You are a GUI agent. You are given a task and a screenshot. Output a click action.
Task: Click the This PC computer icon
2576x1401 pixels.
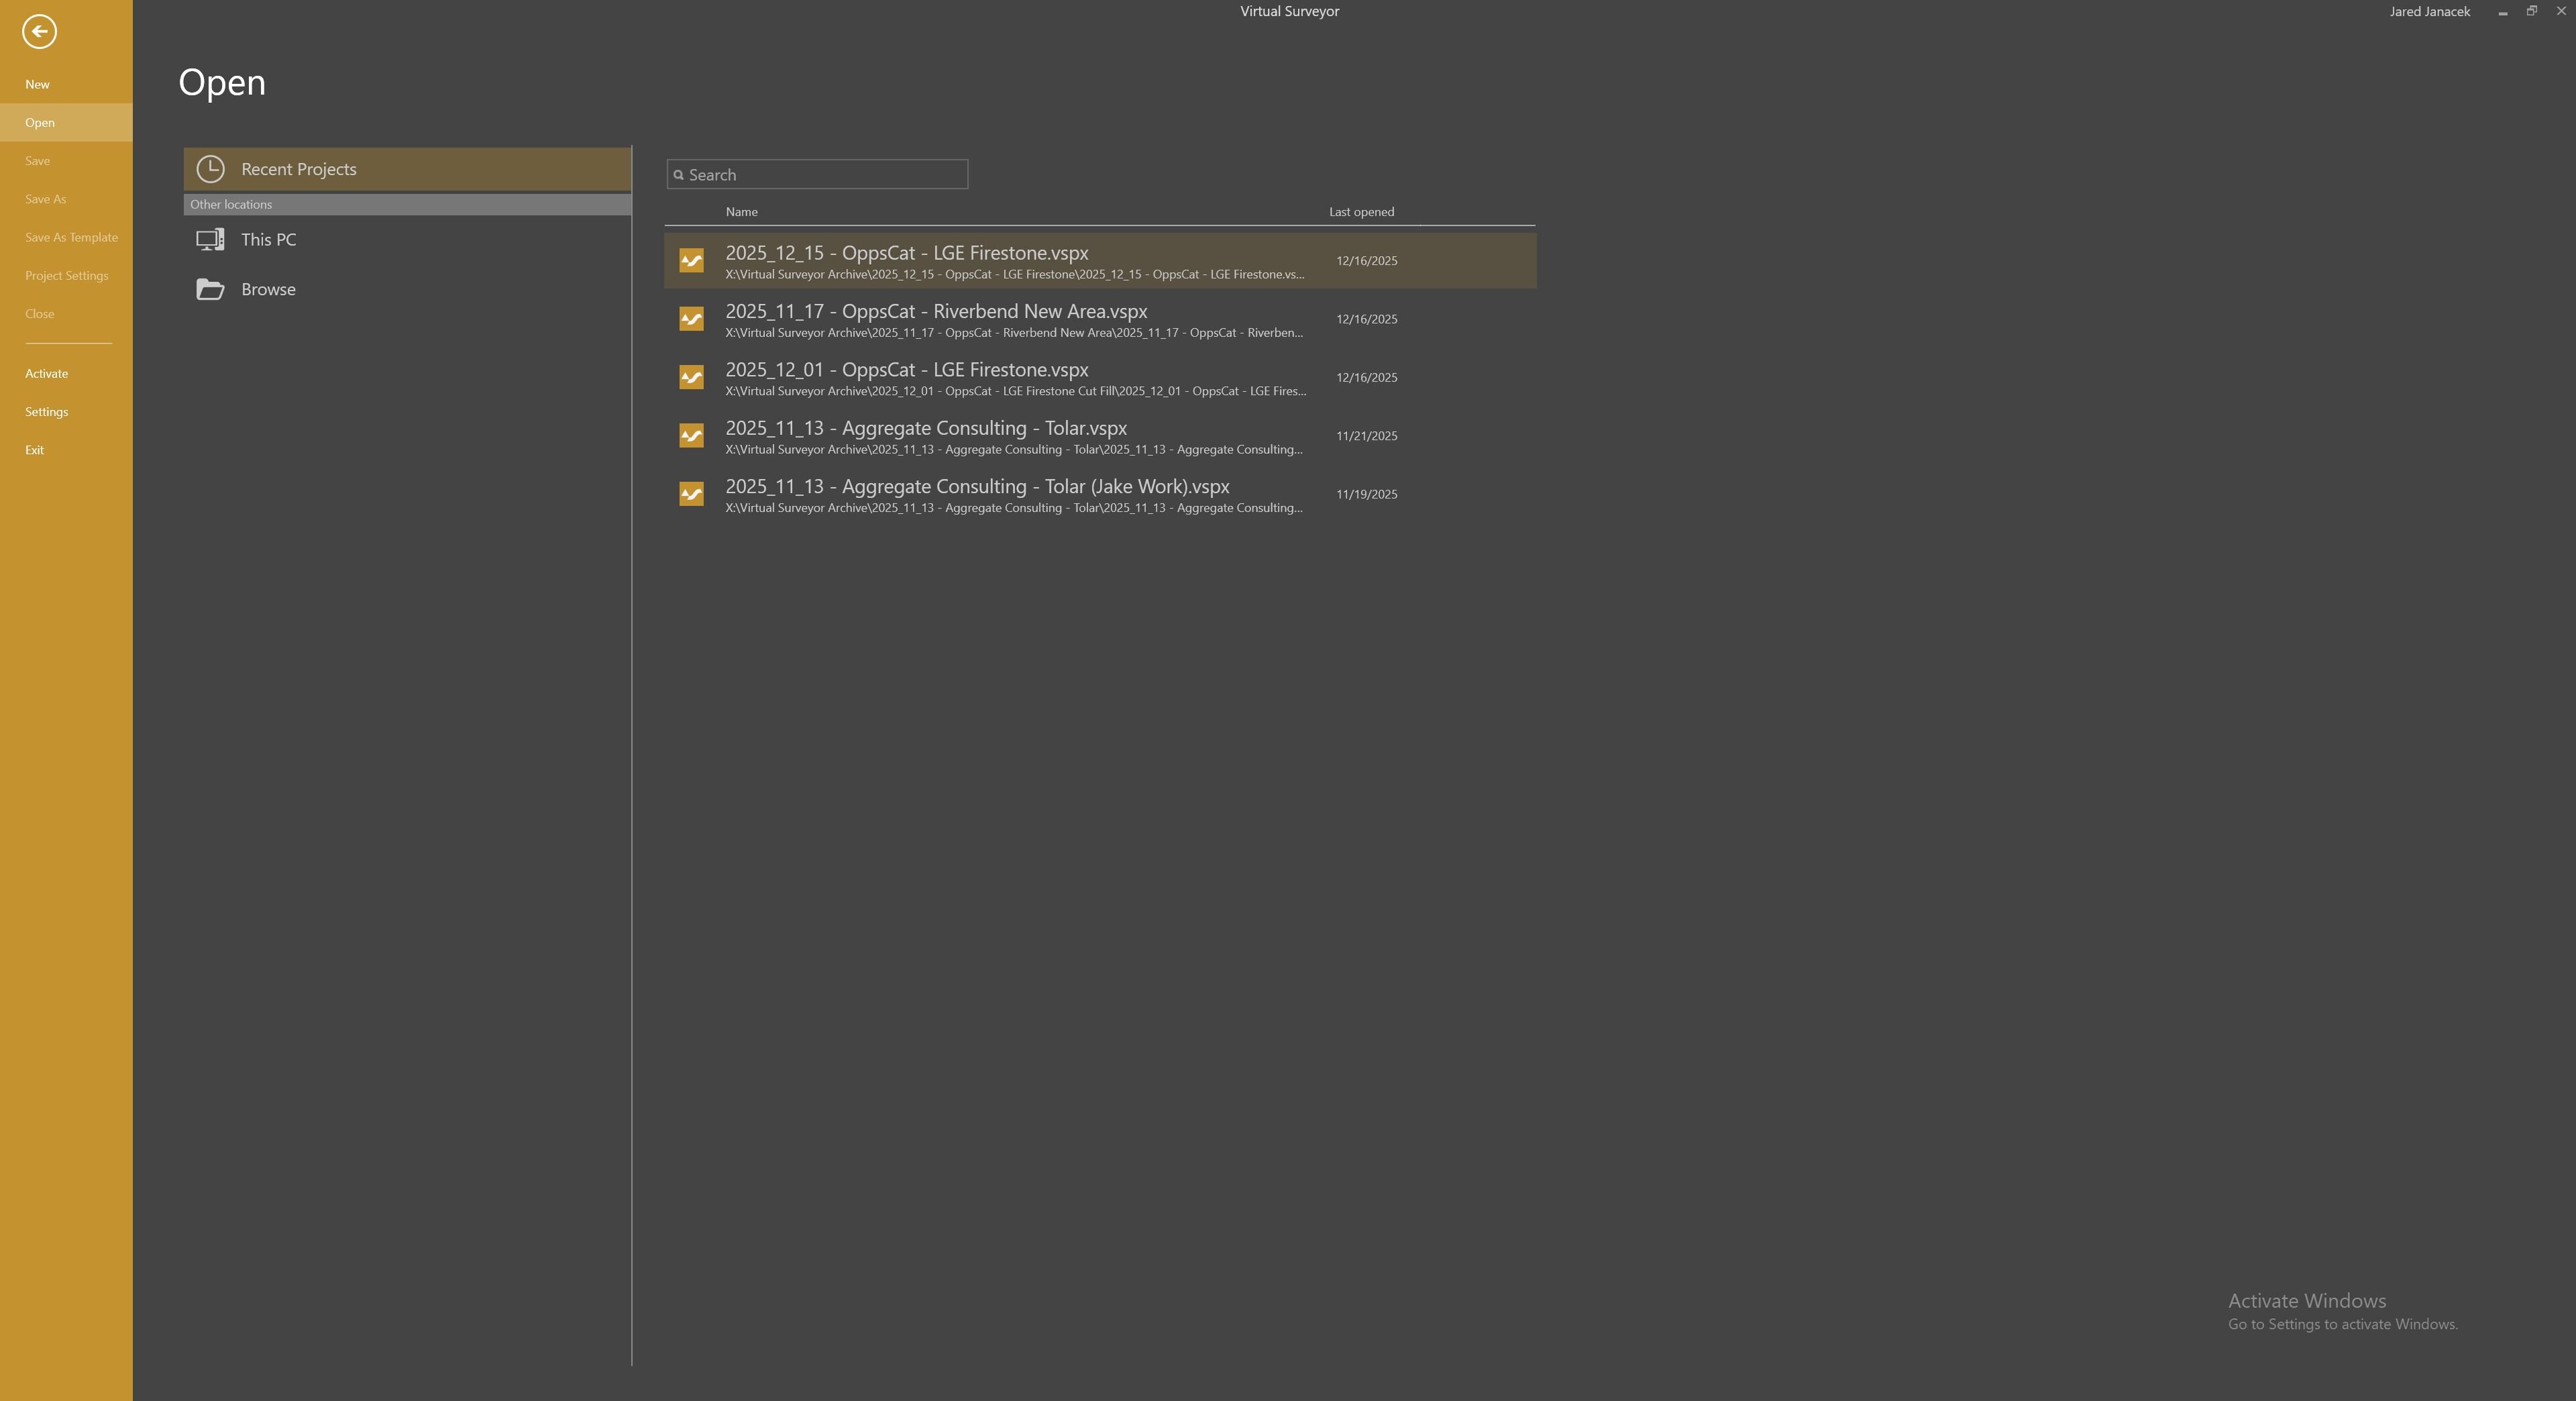click(x=210, y=240)
